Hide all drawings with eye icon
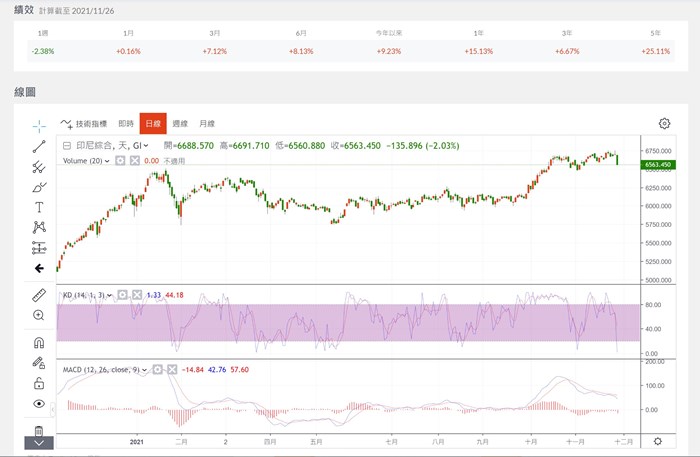 click(39, 403)
